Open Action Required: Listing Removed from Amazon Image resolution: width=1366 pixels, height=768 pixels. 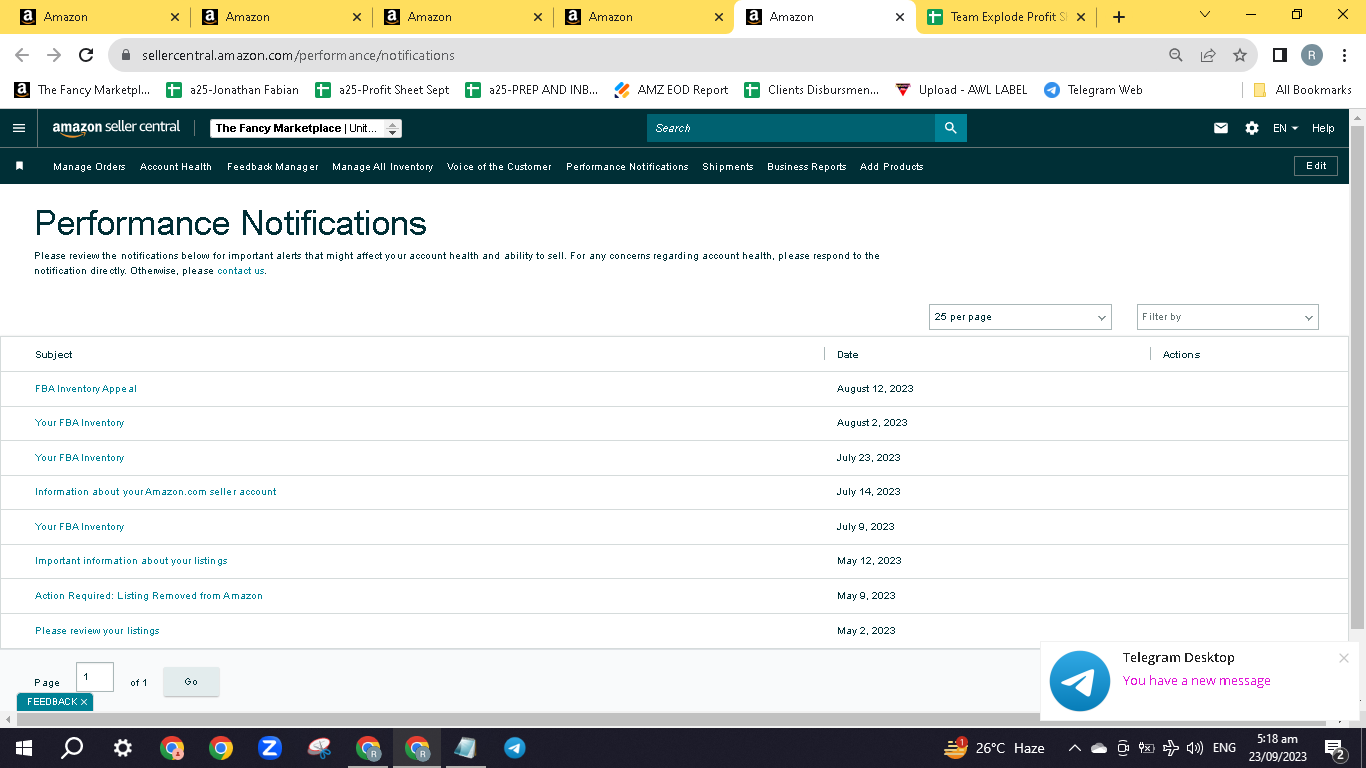click(149, 596)
